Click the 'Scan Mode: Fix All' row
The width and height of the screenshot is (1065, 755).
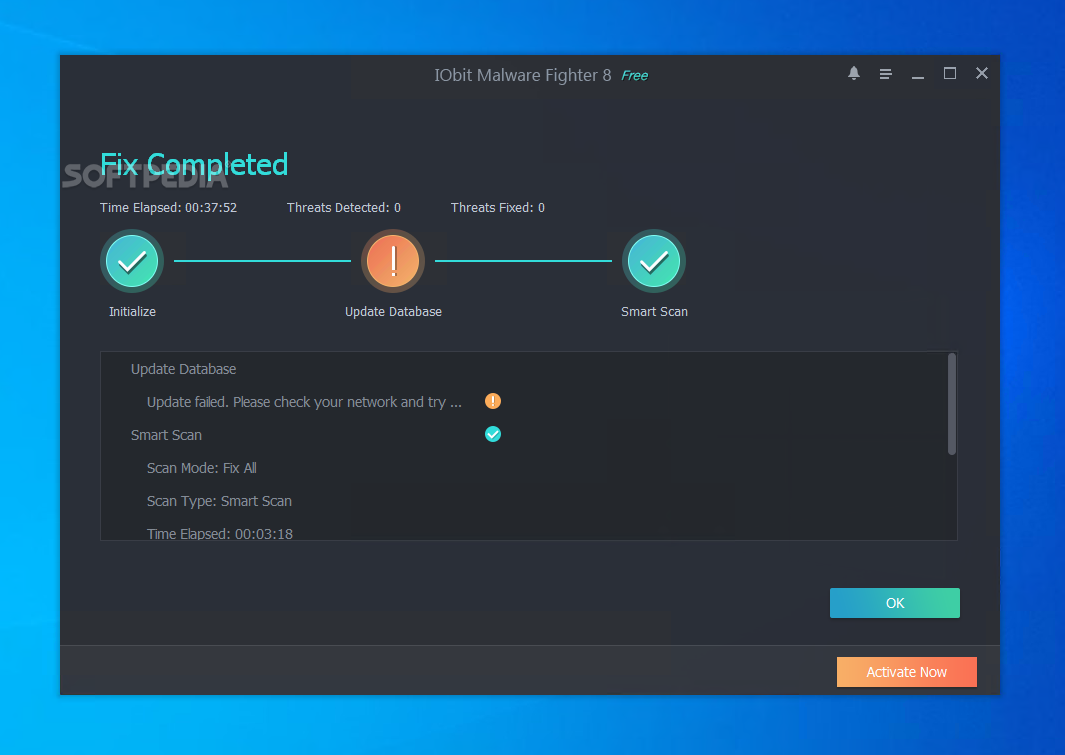click(x=202, y=468)
